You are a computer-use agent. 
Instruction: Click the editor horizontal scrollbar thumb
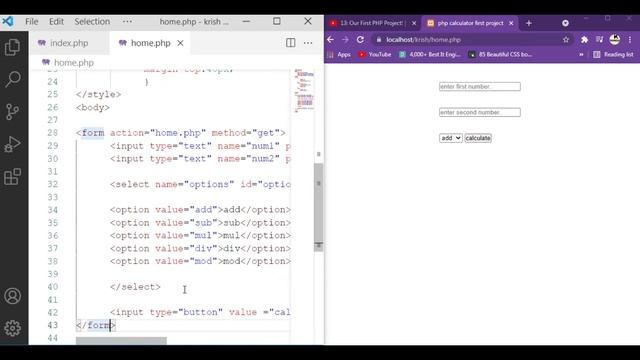121,340
